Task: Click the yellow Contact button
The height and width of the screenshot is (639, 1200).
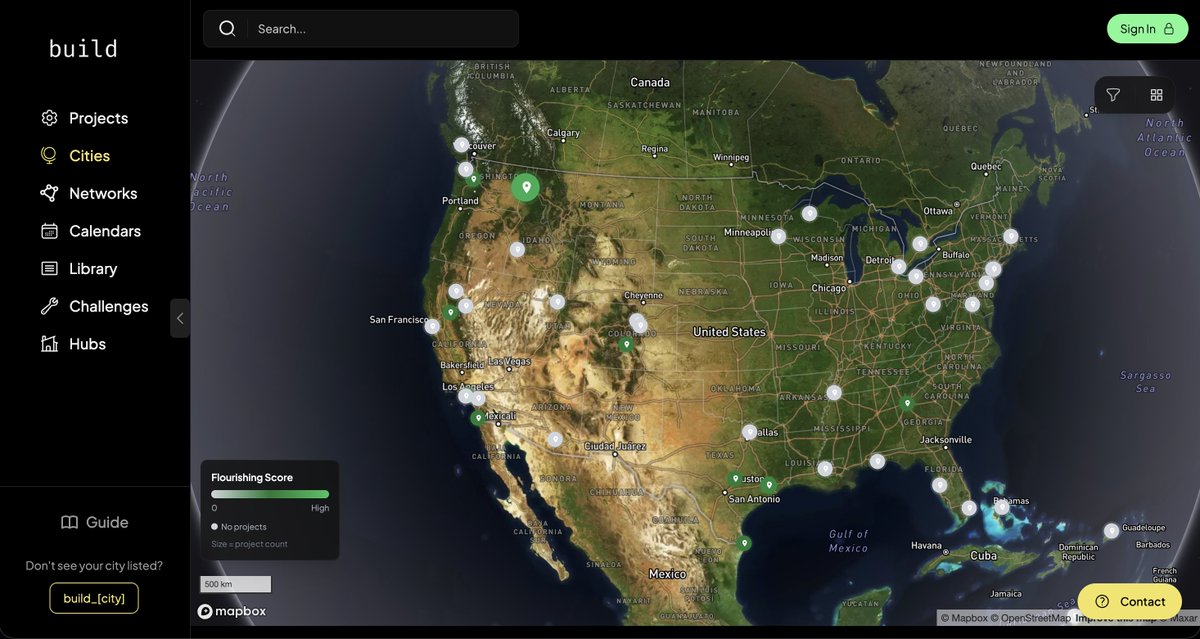Action: coord(1130,601)
